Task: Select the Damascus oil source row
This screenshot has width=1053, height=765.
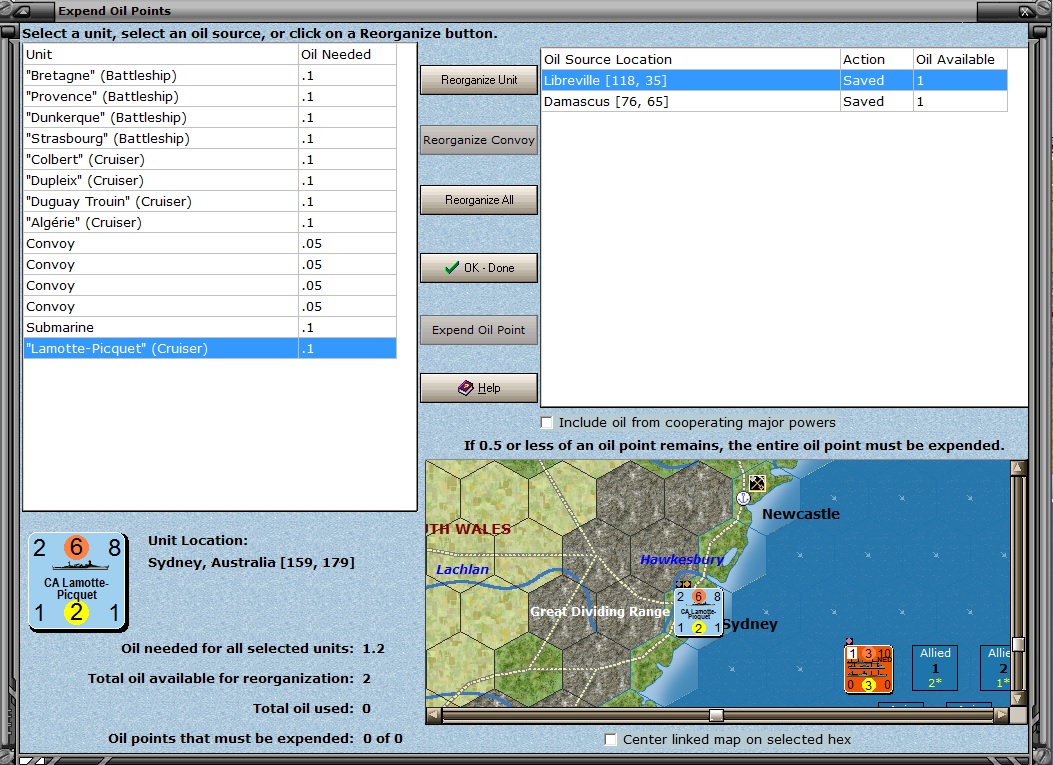Action: 690,101
